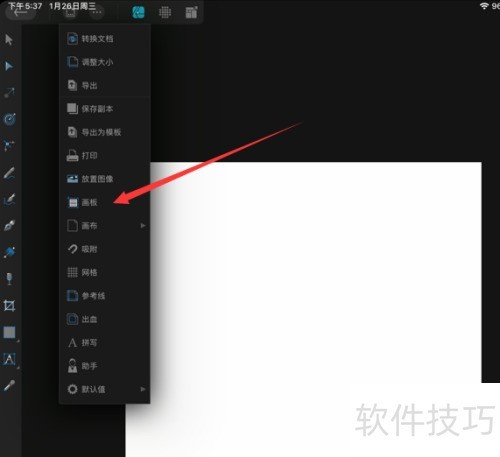Select the Vector Brush tool
Screen dimensions: 500x457
(x=9, y=199)
